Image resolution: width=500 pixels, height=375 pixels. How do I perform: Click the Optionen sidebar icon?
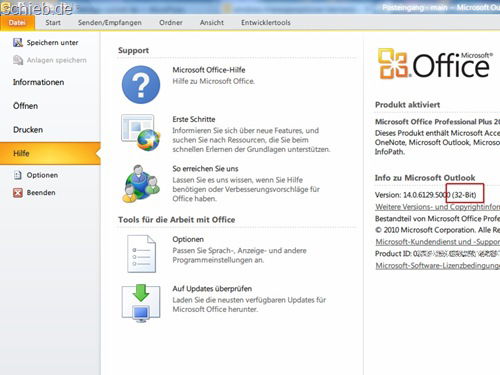(18, 175)
